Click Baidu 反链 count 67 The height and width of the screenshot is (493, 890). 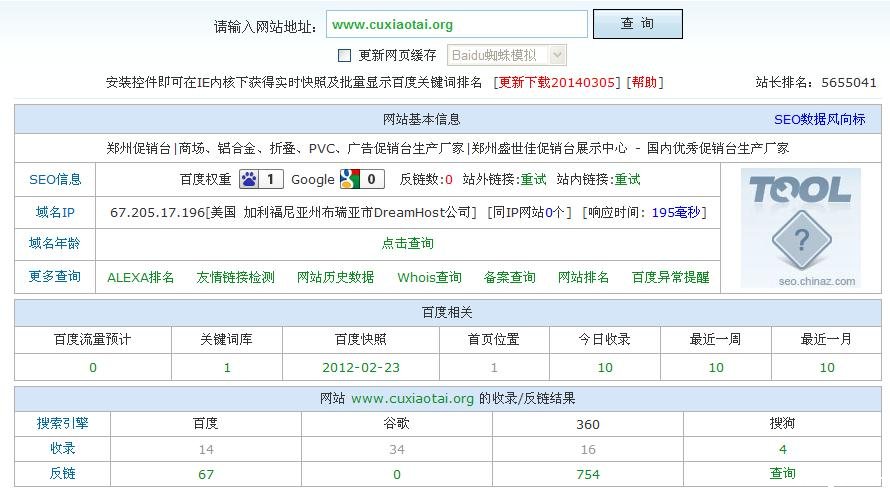[x=206, y=474]
